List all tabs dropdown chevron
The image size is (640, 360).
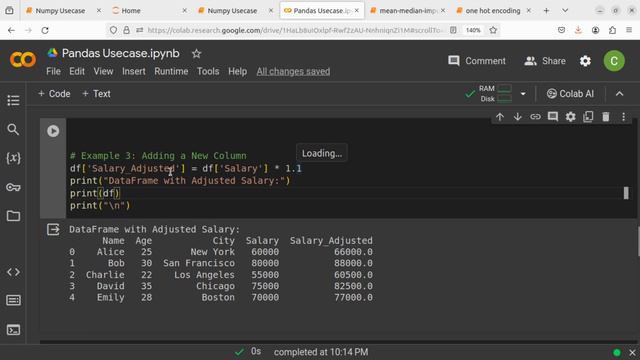coord(565,11)
